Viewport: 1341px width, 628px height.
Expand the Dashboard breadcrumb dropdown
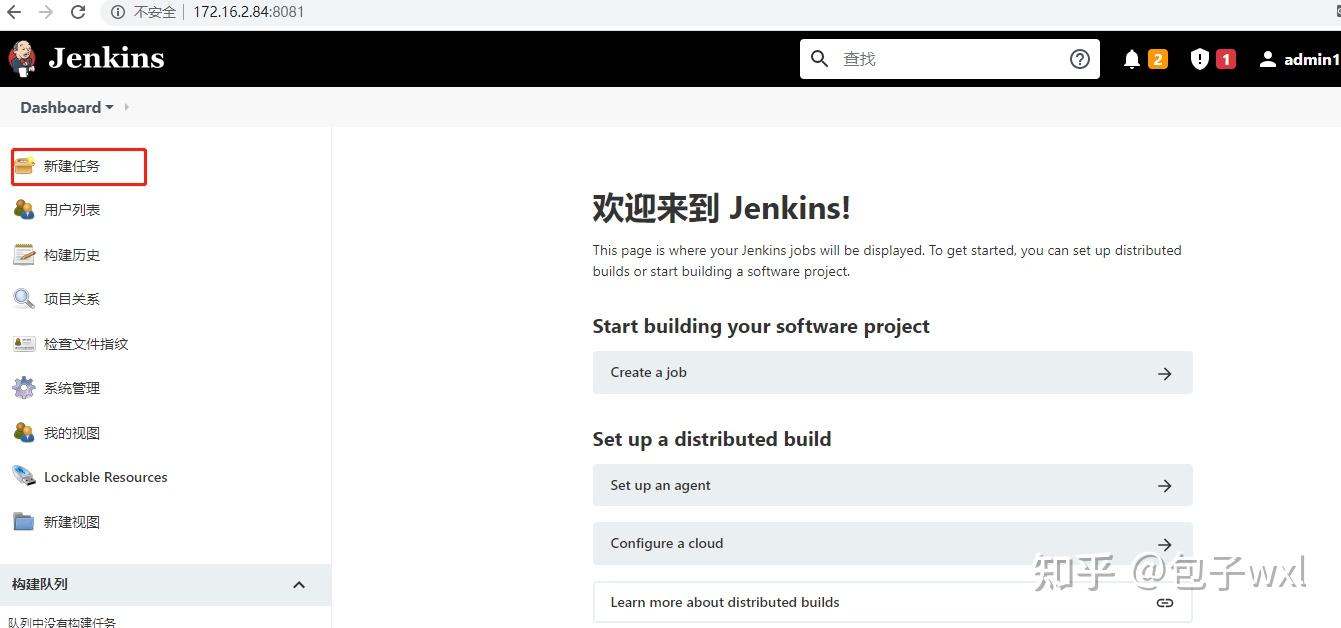(x=110, y=107)
